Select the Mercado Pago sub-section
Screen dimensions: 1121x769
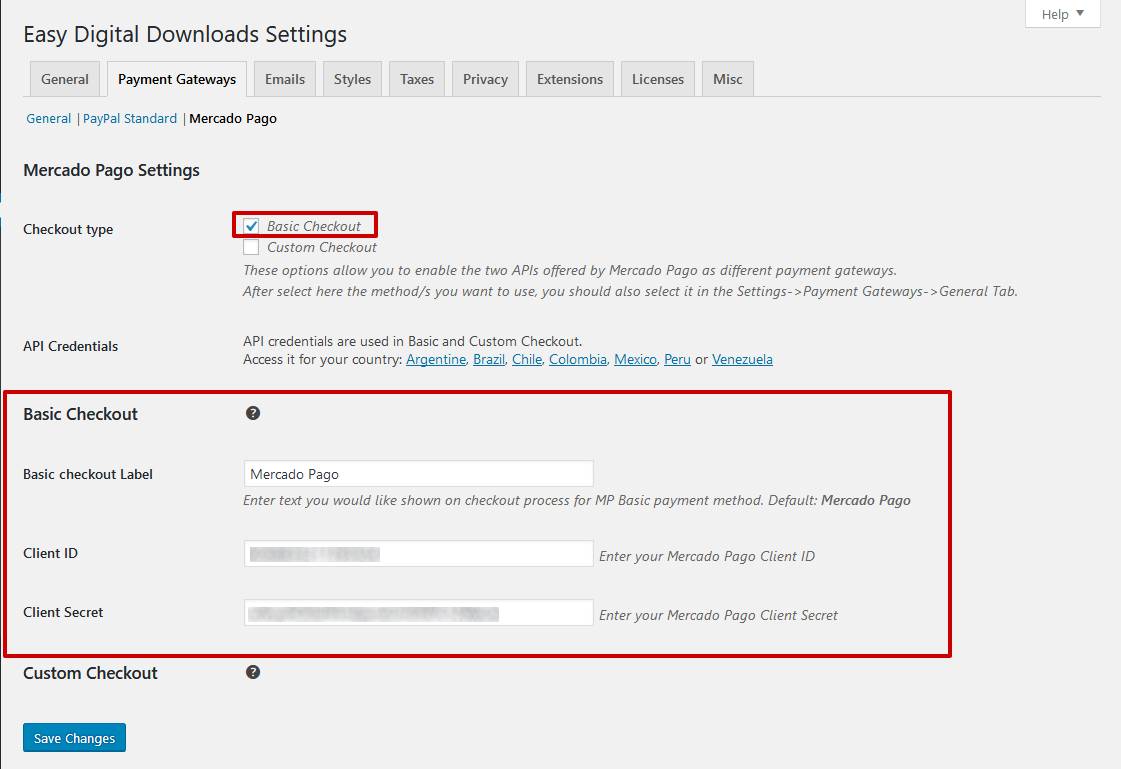click(x=233, y=119)
